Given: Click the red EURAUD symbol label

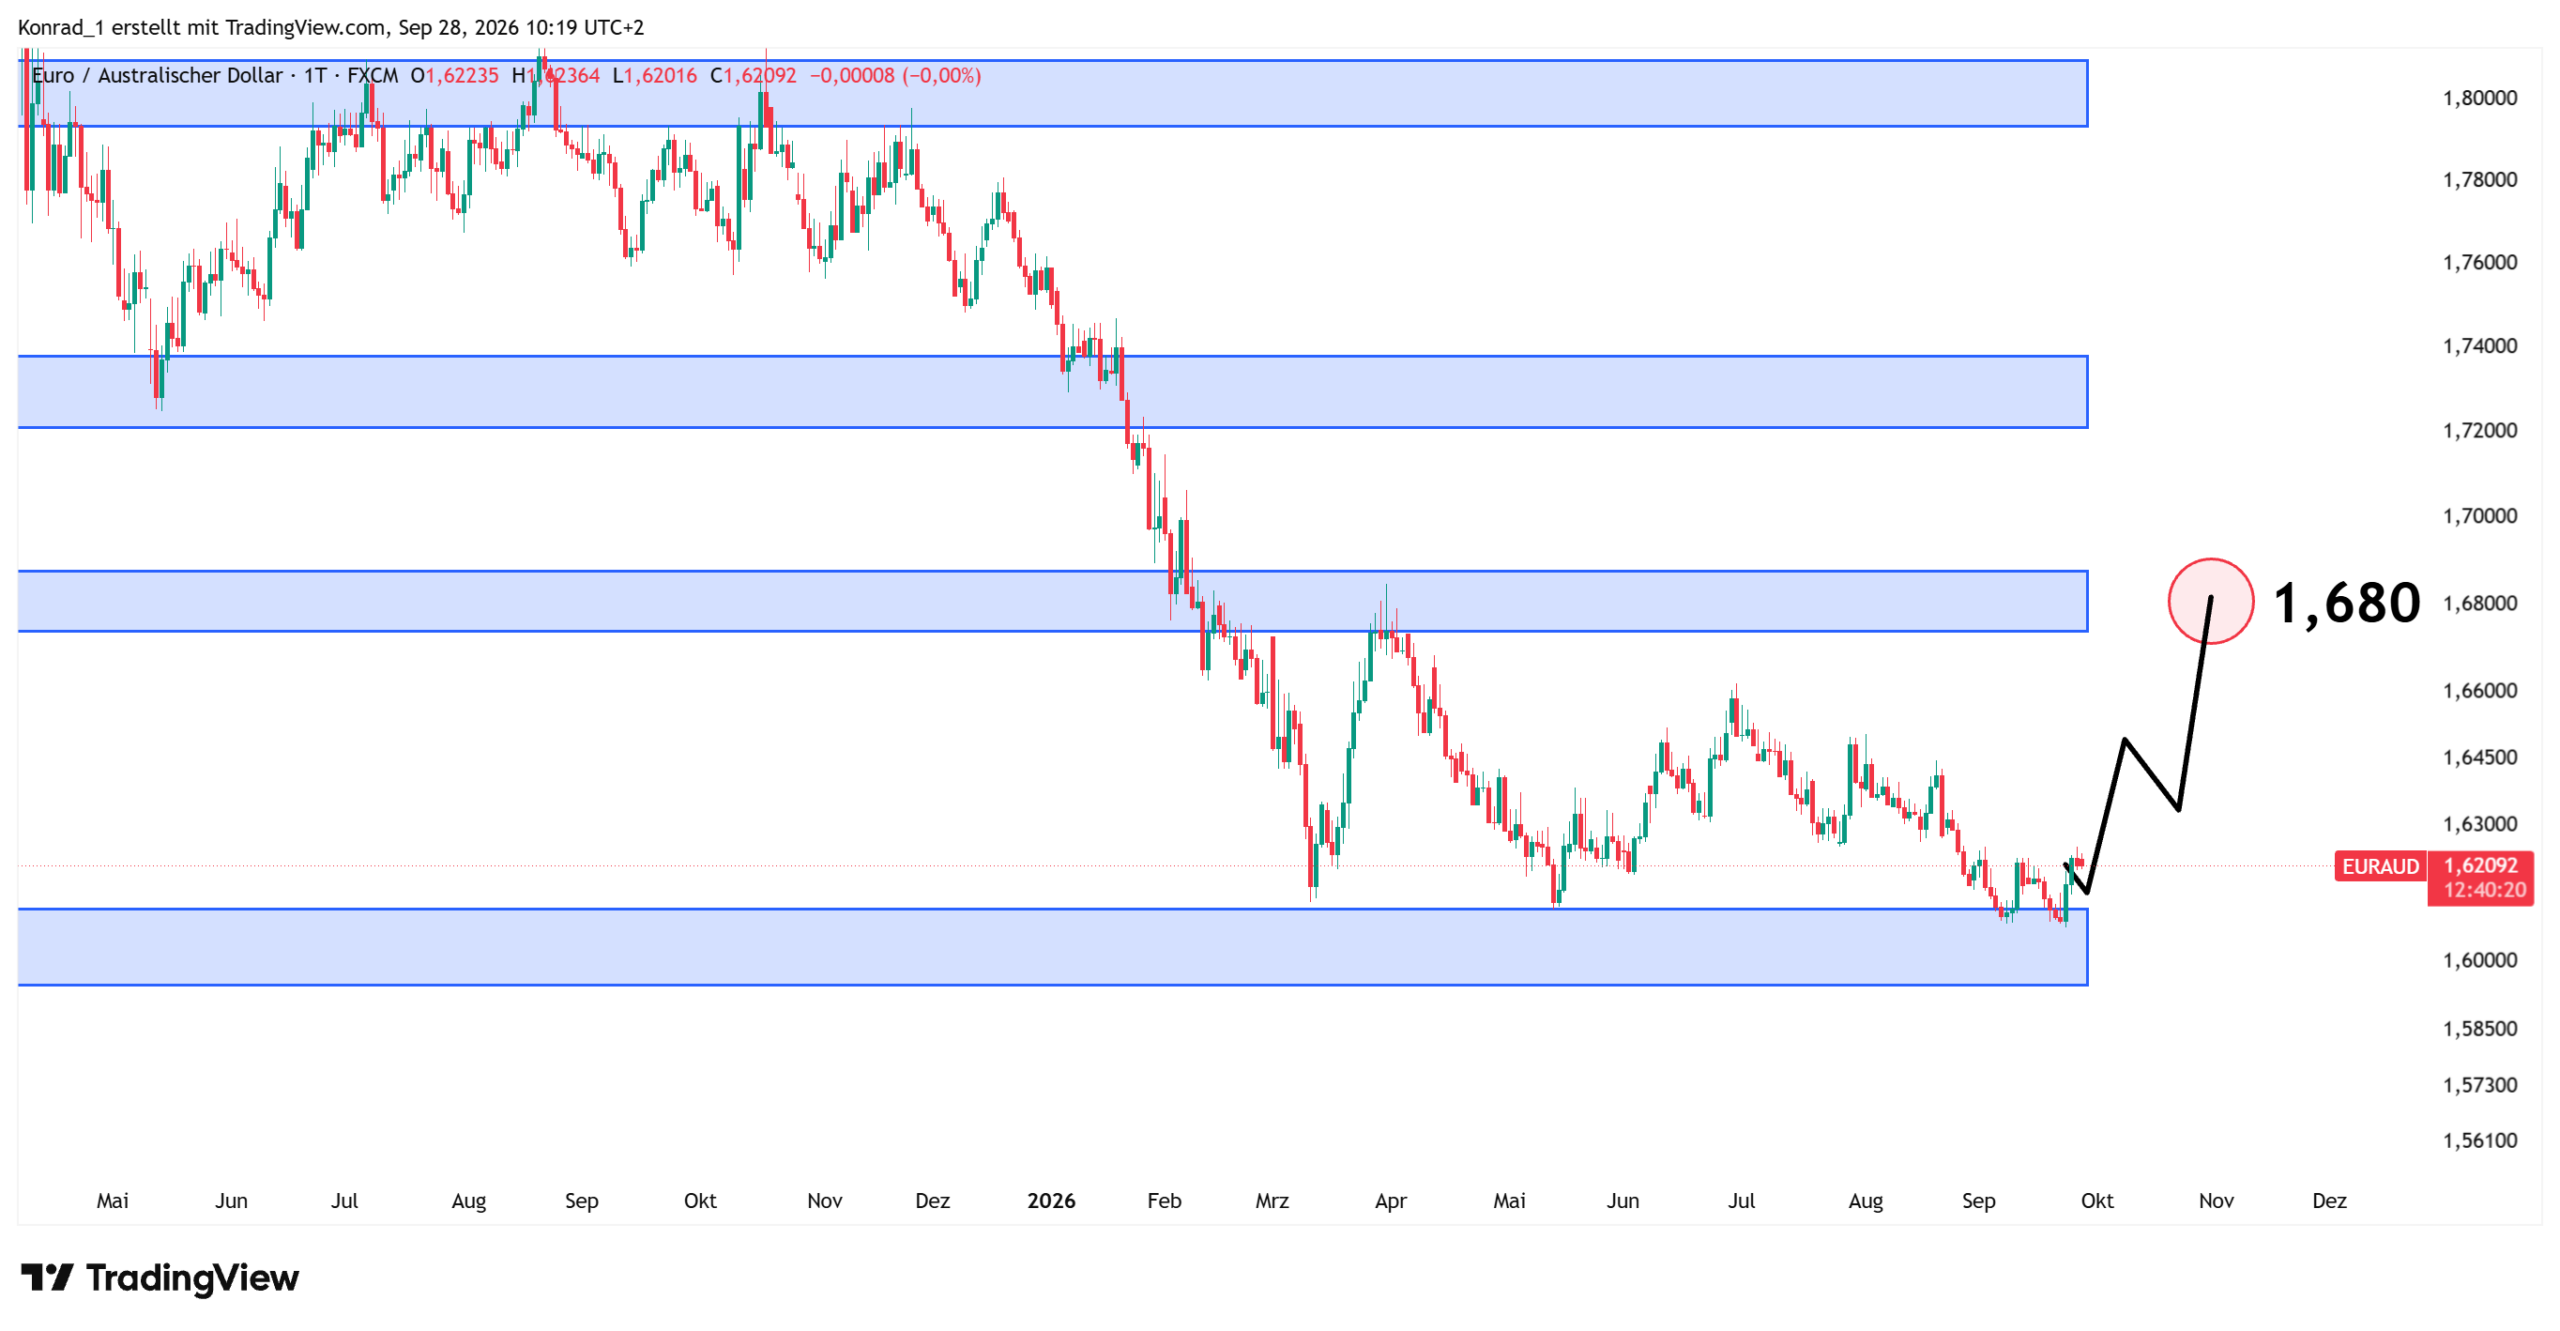Looking at the screenshot, I should tap(2380, 866).
